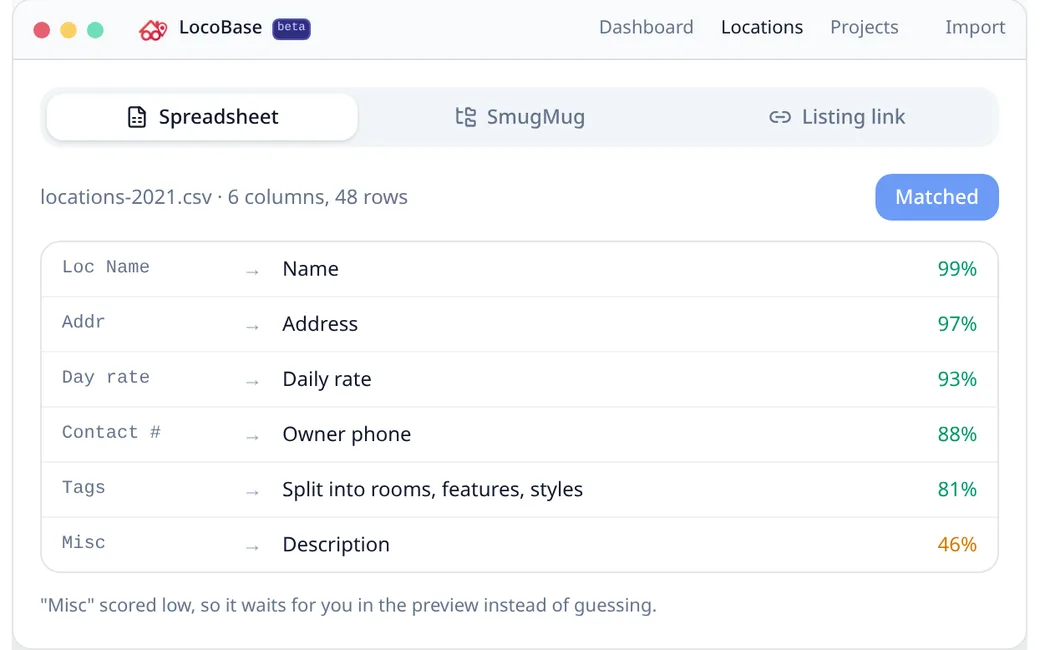Click the arrow in the Misc row
Viewport: 1040px width, 650px height.
coord(252,547)
